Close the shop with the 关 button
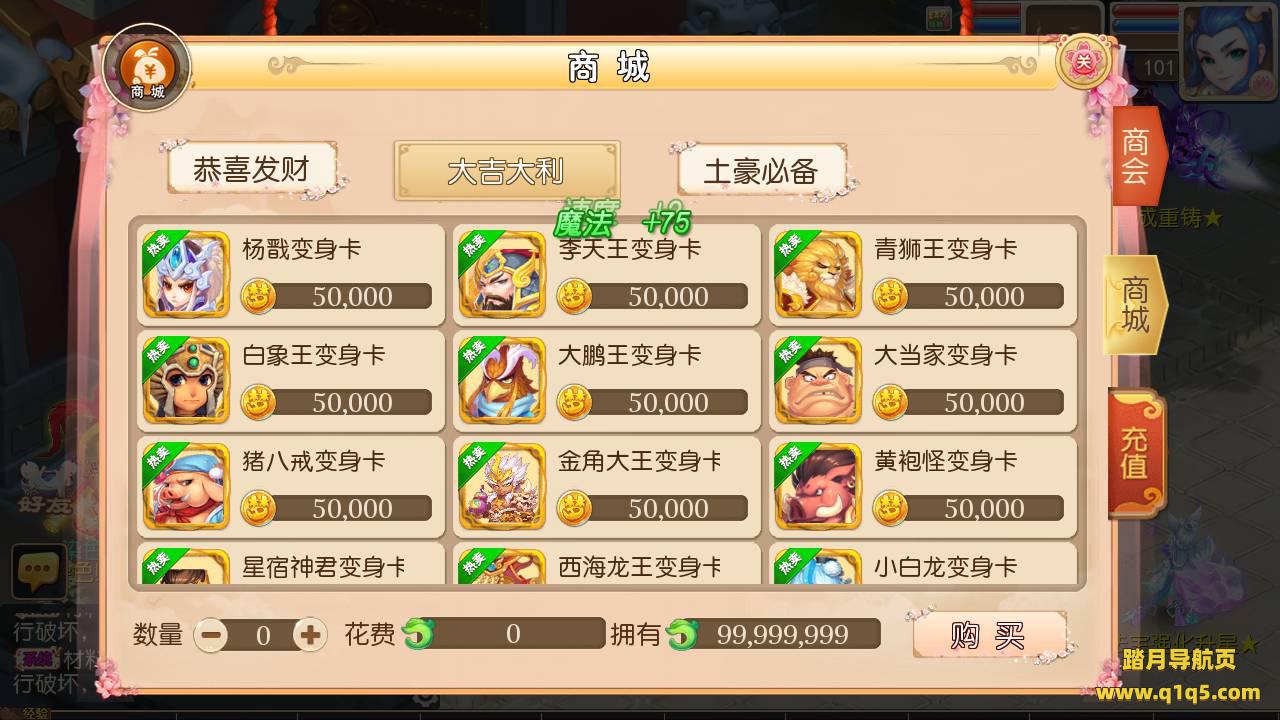 pyautogui.click(x=1085, y=62)
